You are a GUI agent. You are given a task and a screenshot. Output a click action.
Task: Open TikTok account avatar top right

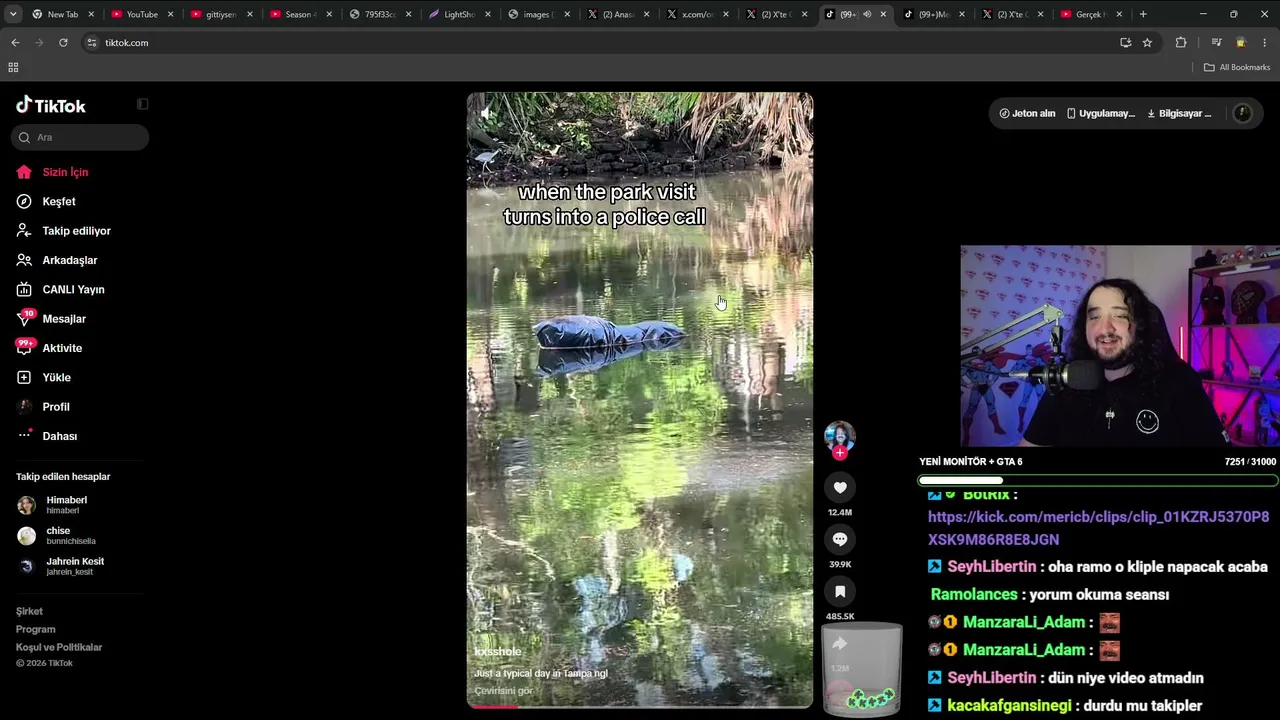pyautogui.click(x=1243, y=113)
